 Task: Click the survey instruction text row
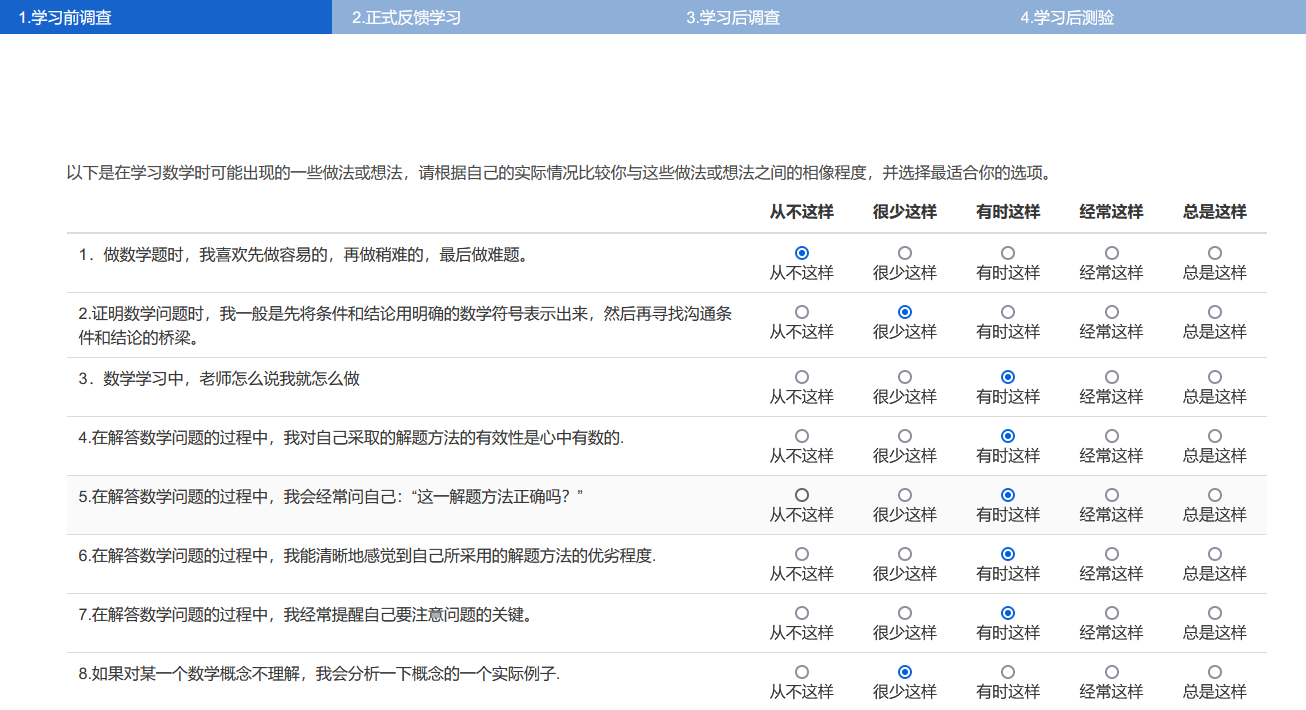pyautogui.click(x=567, y=171)
